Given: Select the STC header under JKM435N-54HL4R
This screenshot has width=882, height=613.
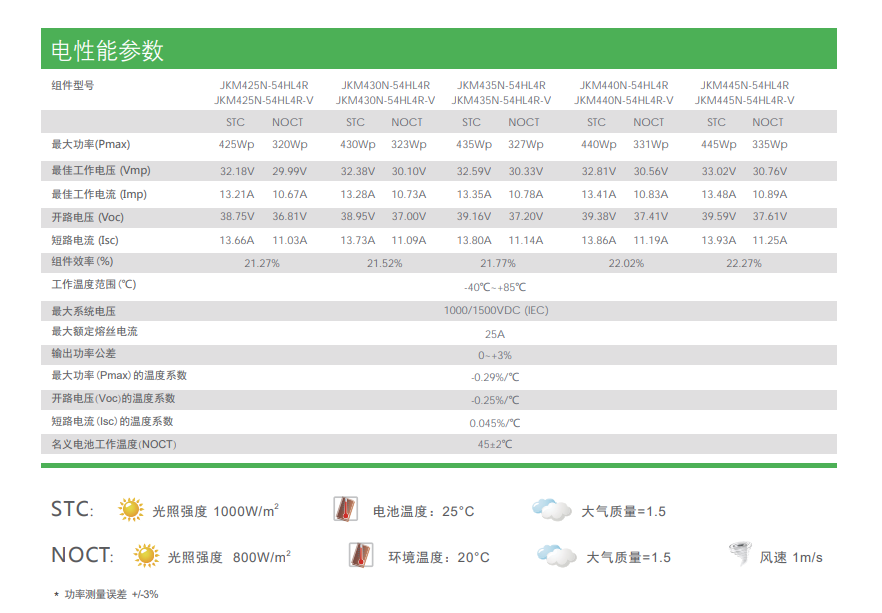Looking at the screenshot, I should coord(471,122).
